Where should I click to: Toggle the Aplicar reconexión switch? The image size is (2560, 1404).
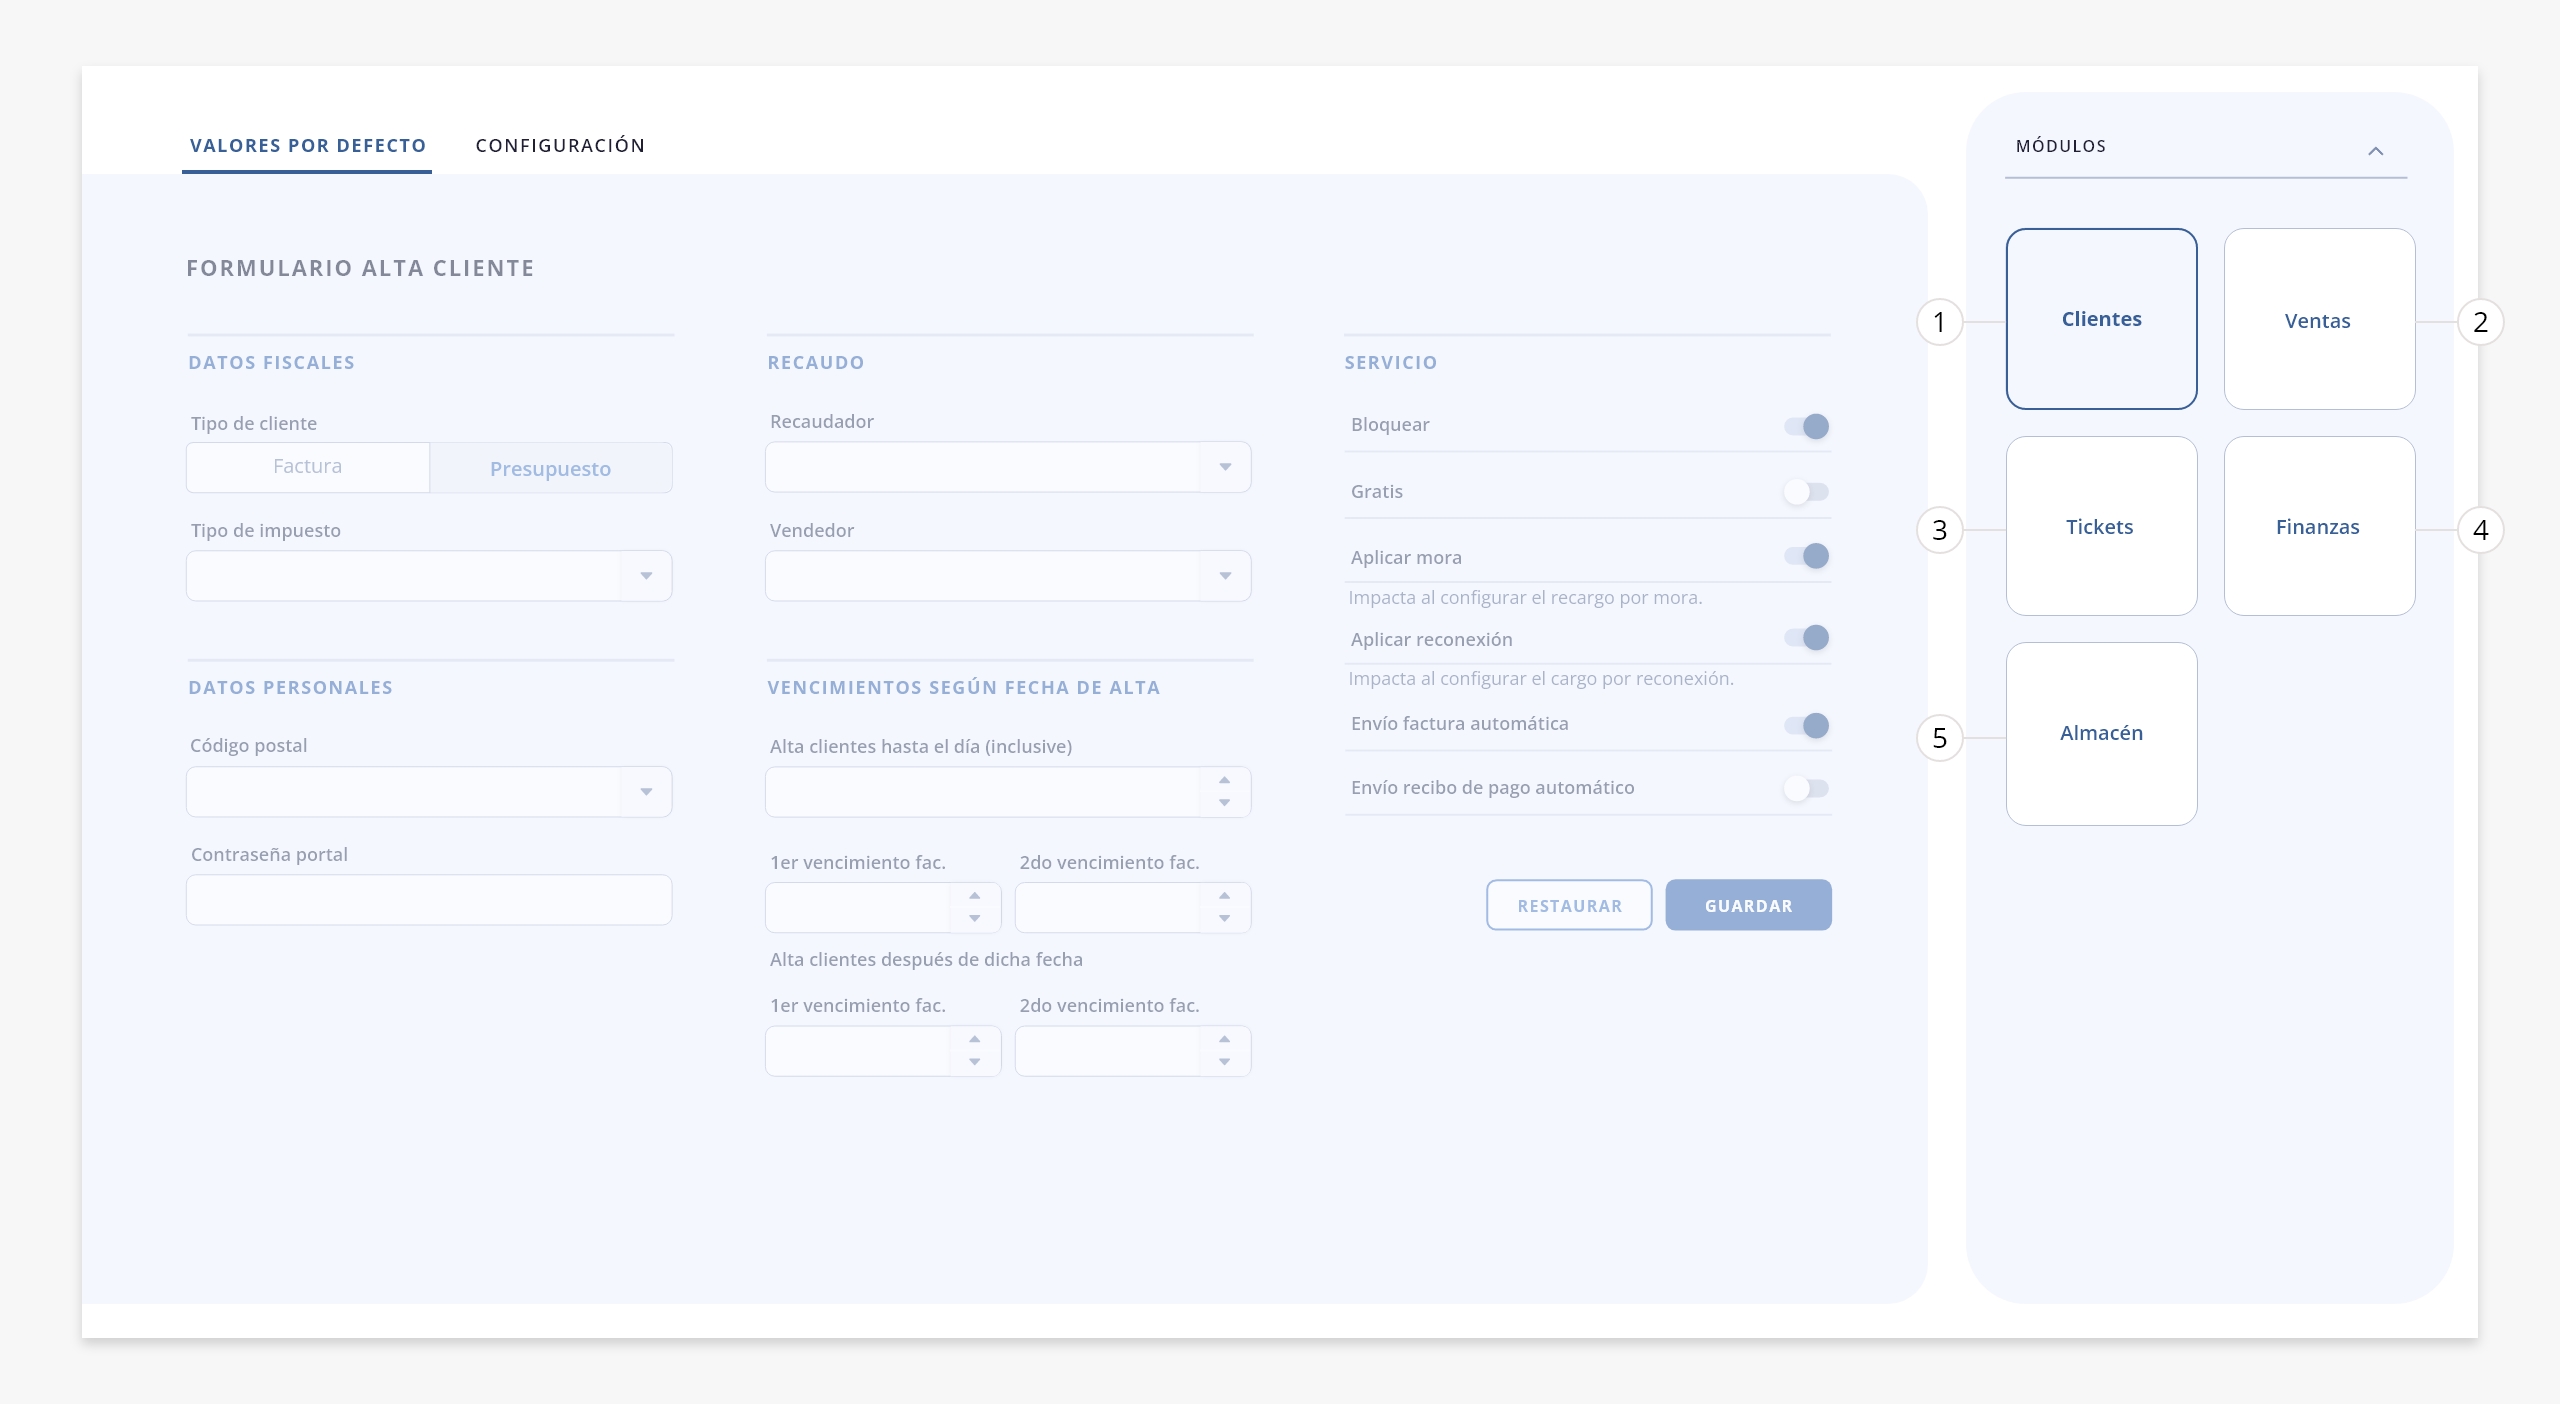1807,638
